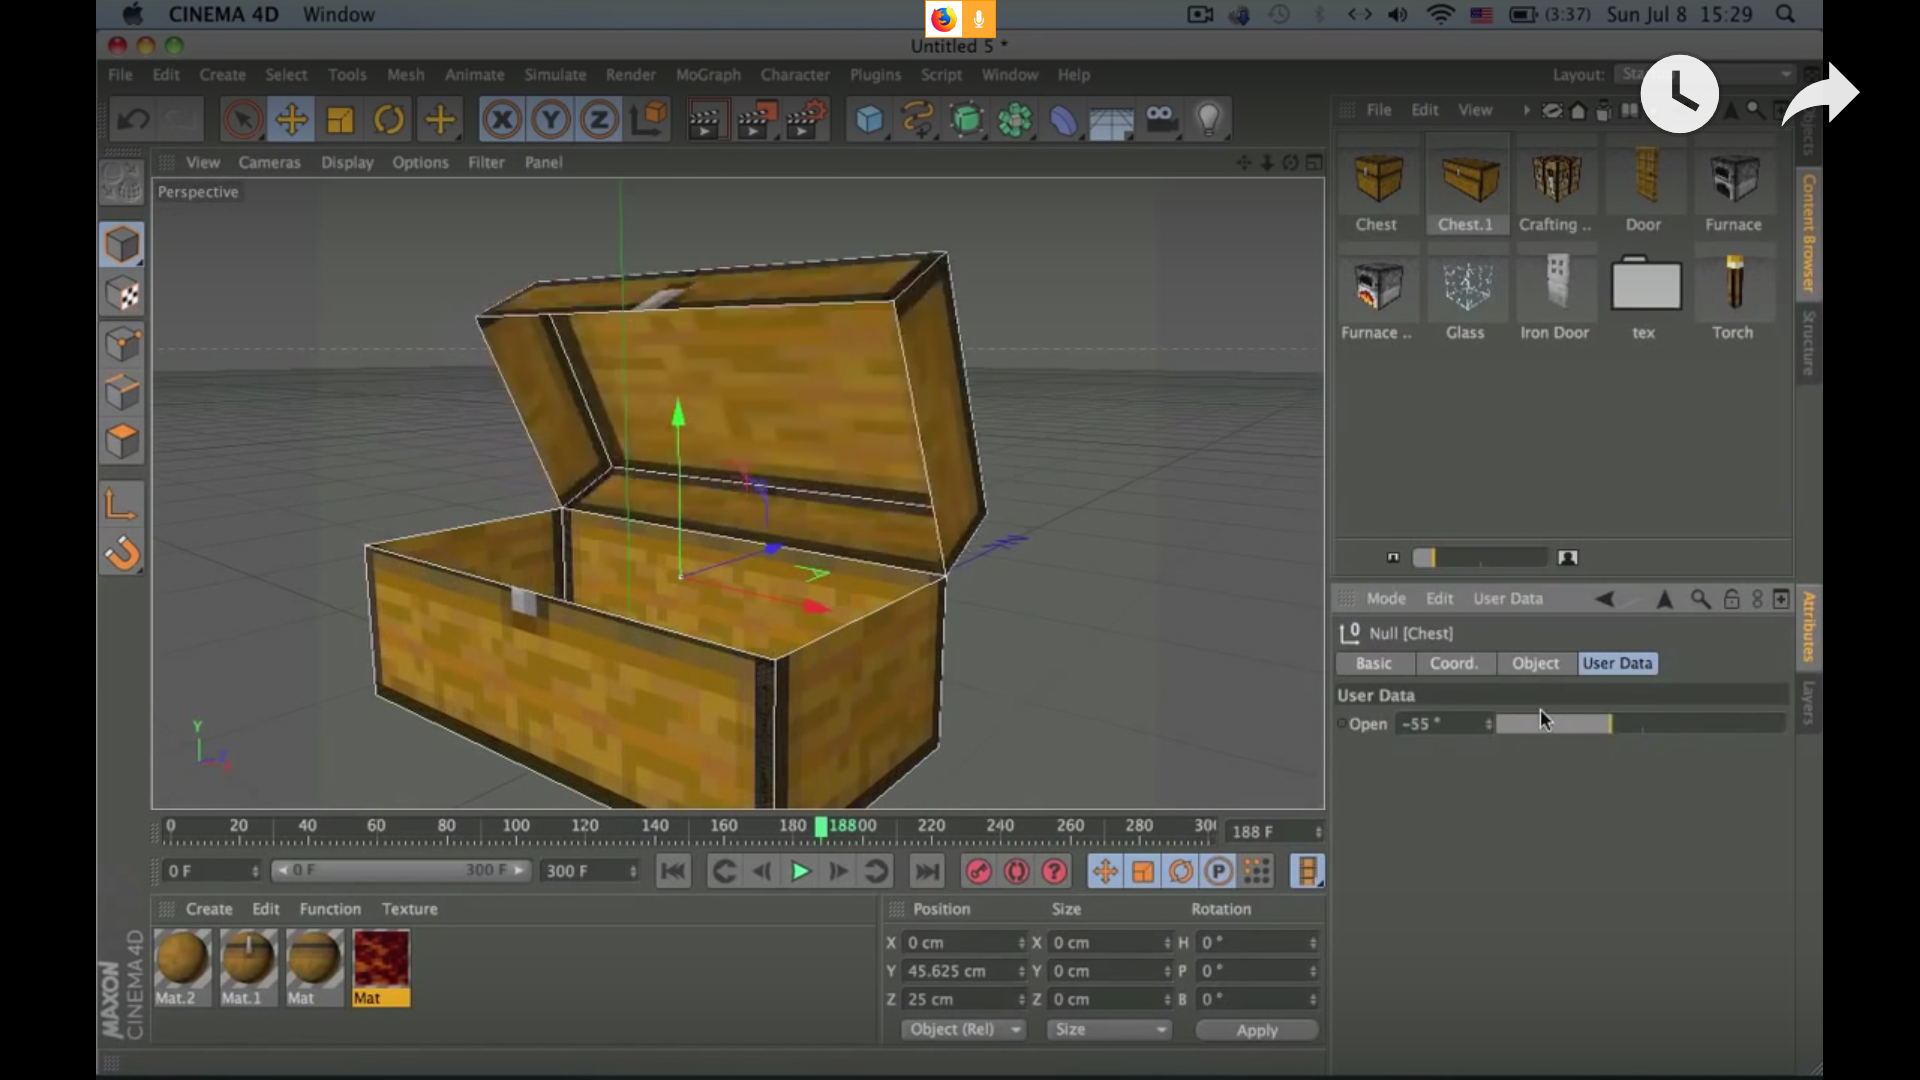Image resolution: width=1920 pixels, height=1080 pixels.
Task: Toggle X axis lock
Action: point(502,120)
